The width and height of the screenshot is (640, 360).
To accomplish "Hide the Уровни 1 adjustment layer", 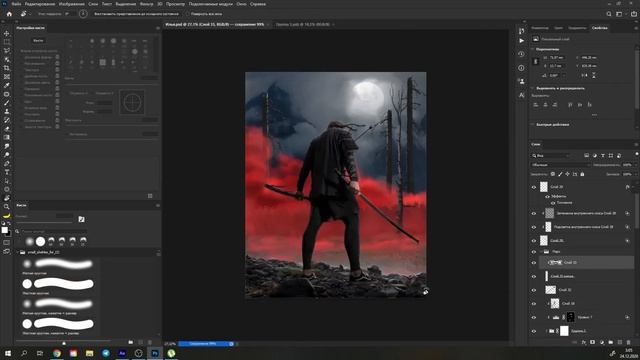I will 533,317.
